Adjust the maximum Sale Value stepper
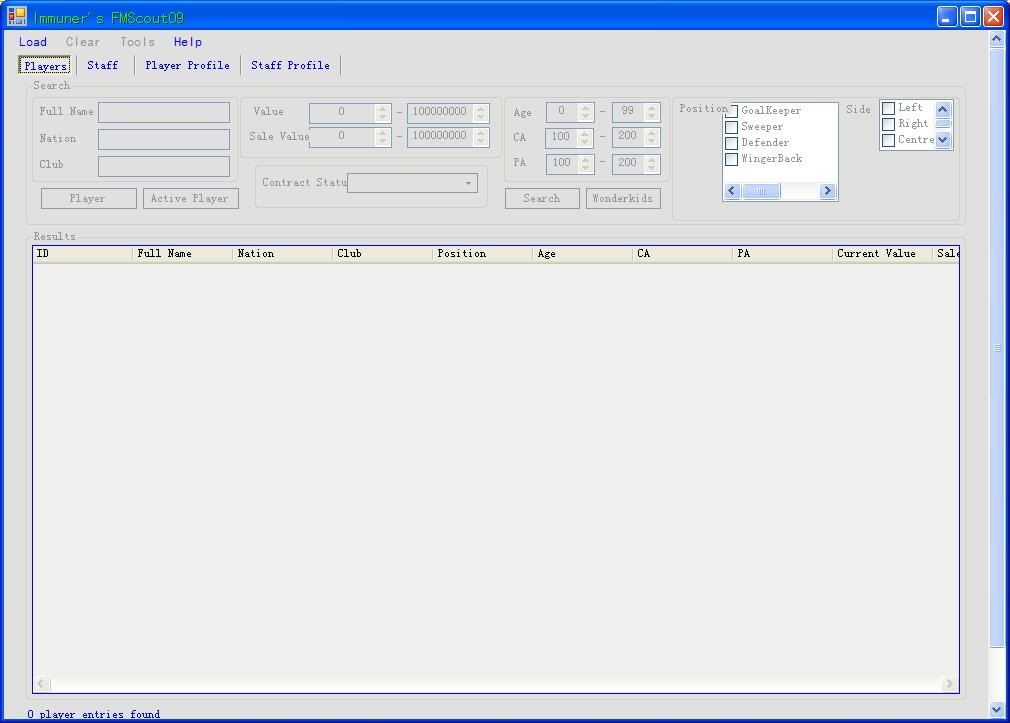This screenshot has width=1010, height=723. (x=481, y=137)
